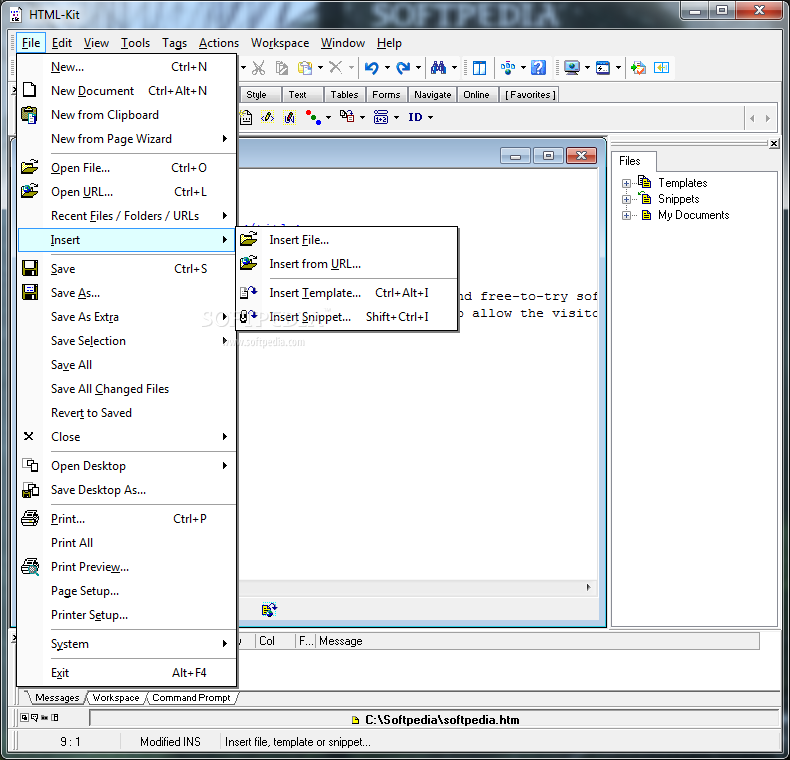Image resolution: width=790 pixels, height=760 pixels.
Task: Switch to the Navigate tab
Action: 432,95
